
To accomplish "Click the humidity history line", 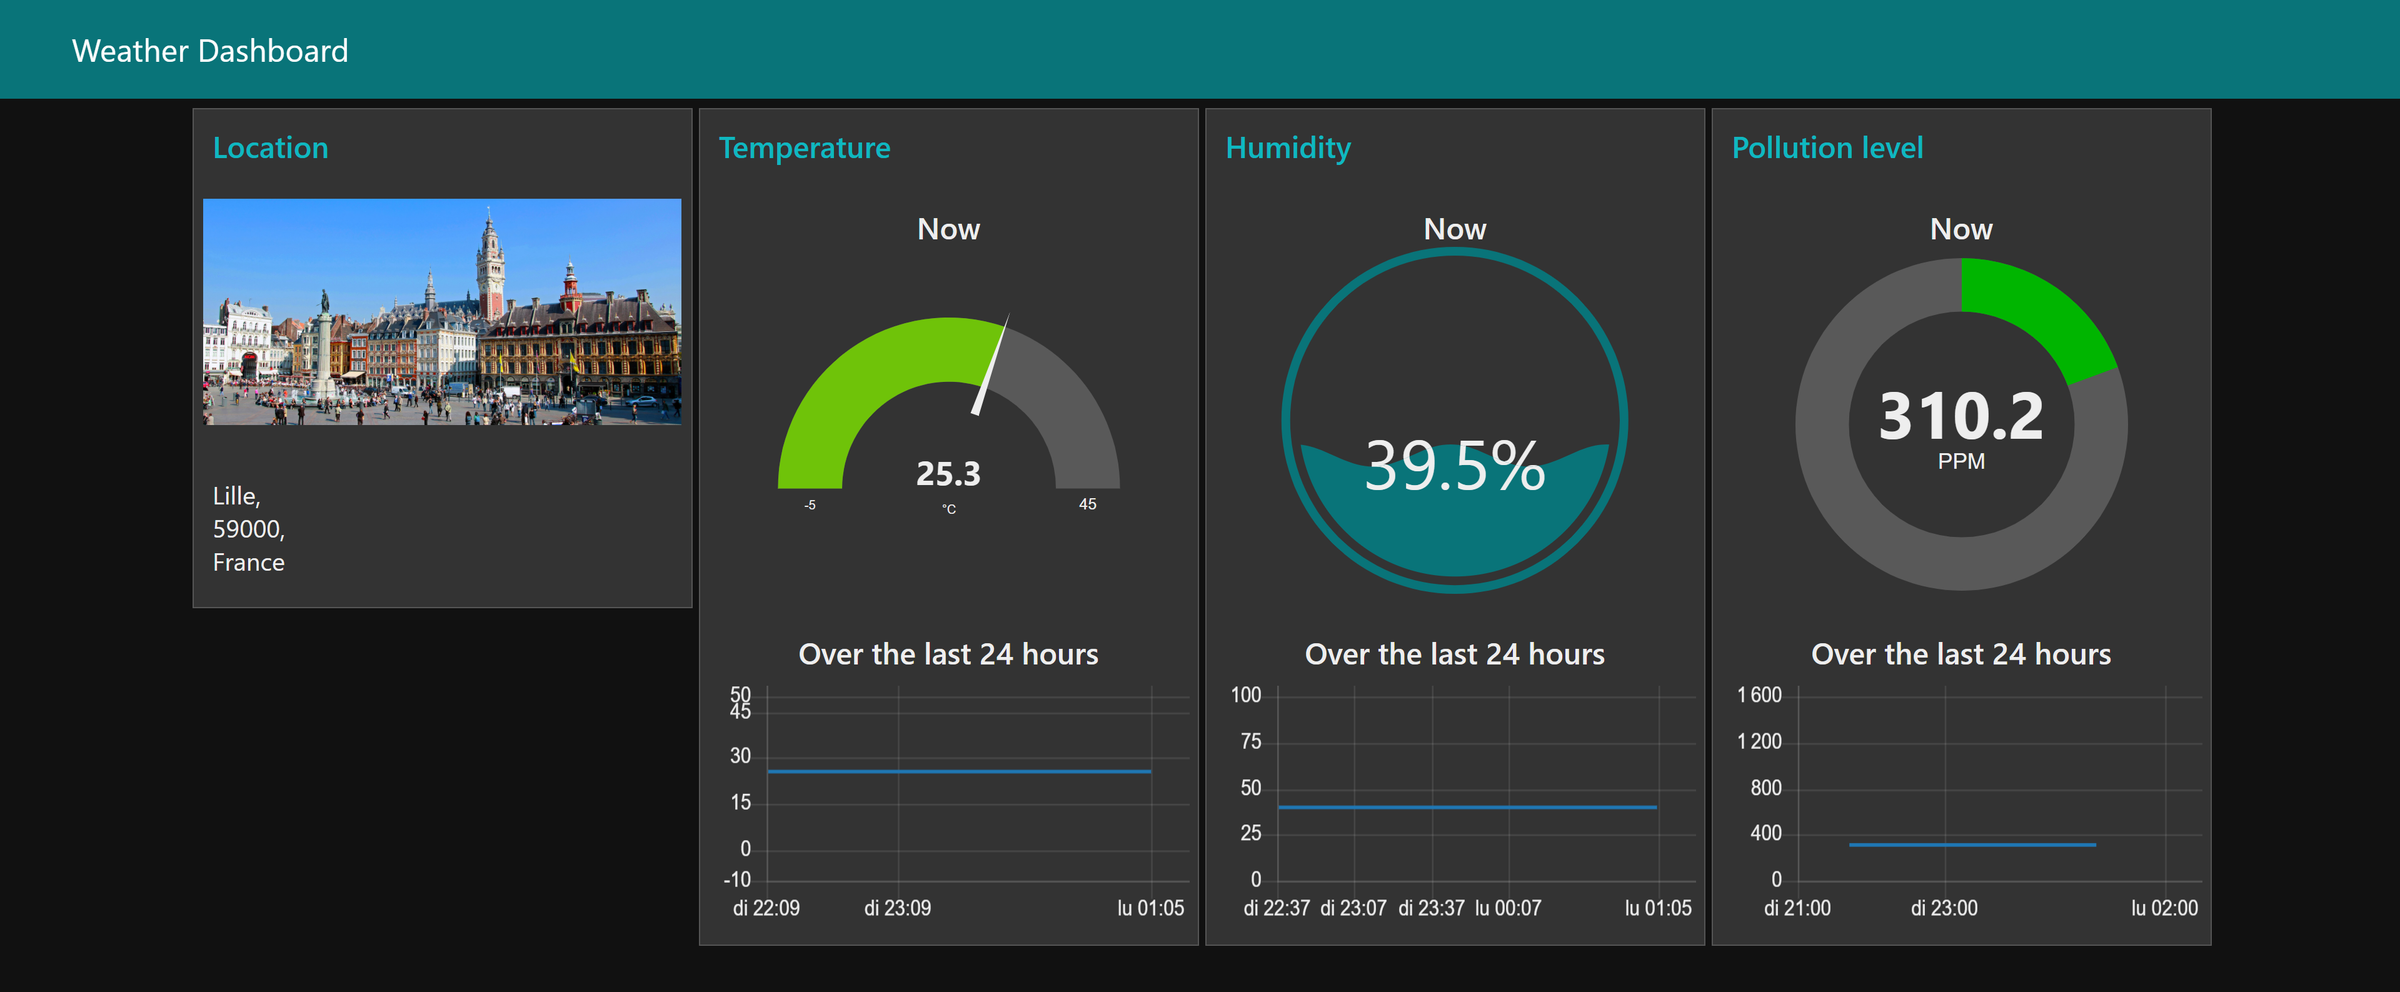I will [1467, 806].
